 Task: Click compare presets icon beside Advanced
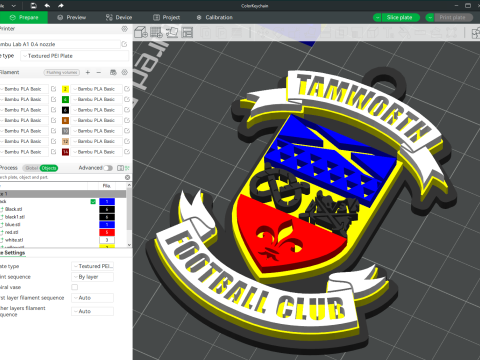point(120,168)
